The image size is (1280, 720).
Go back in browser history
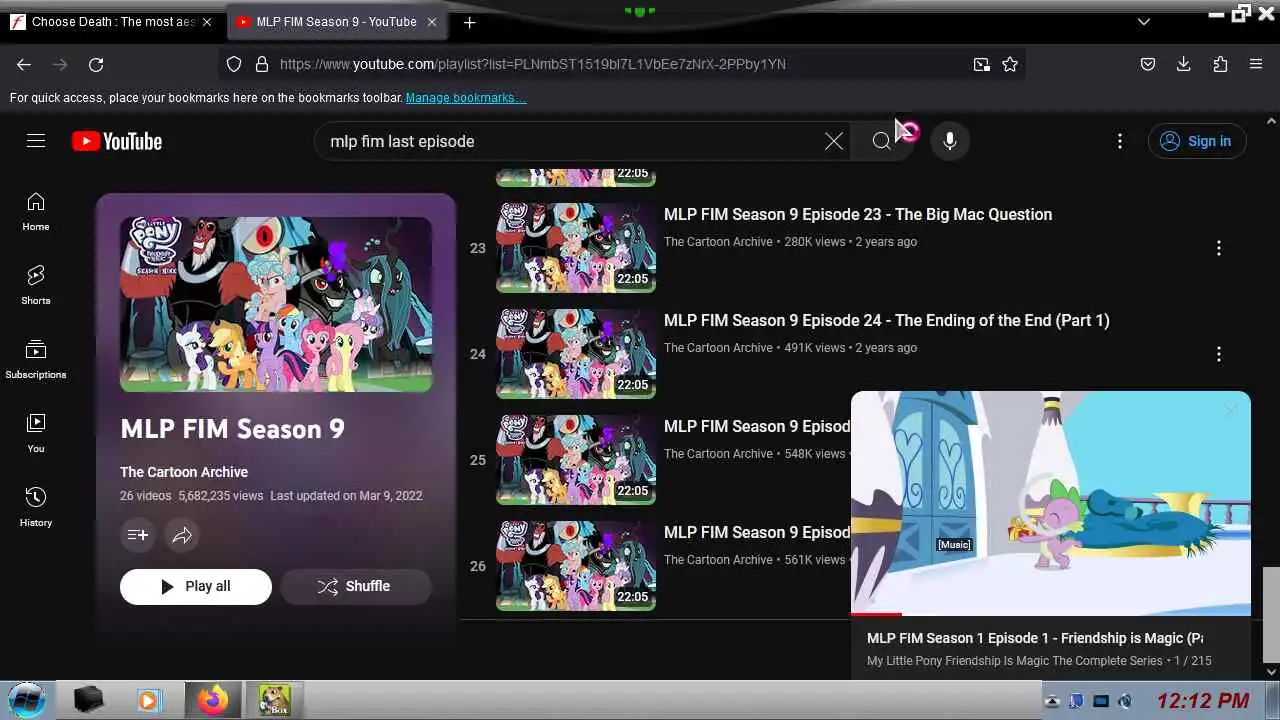24,64
